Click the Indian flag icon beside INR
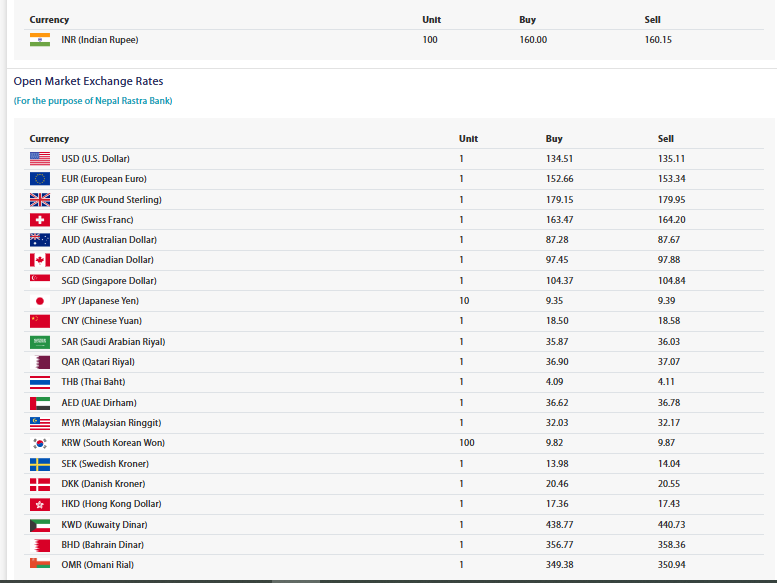The height and width of the screenshot is (583, 777). click(x=40, y=40)
